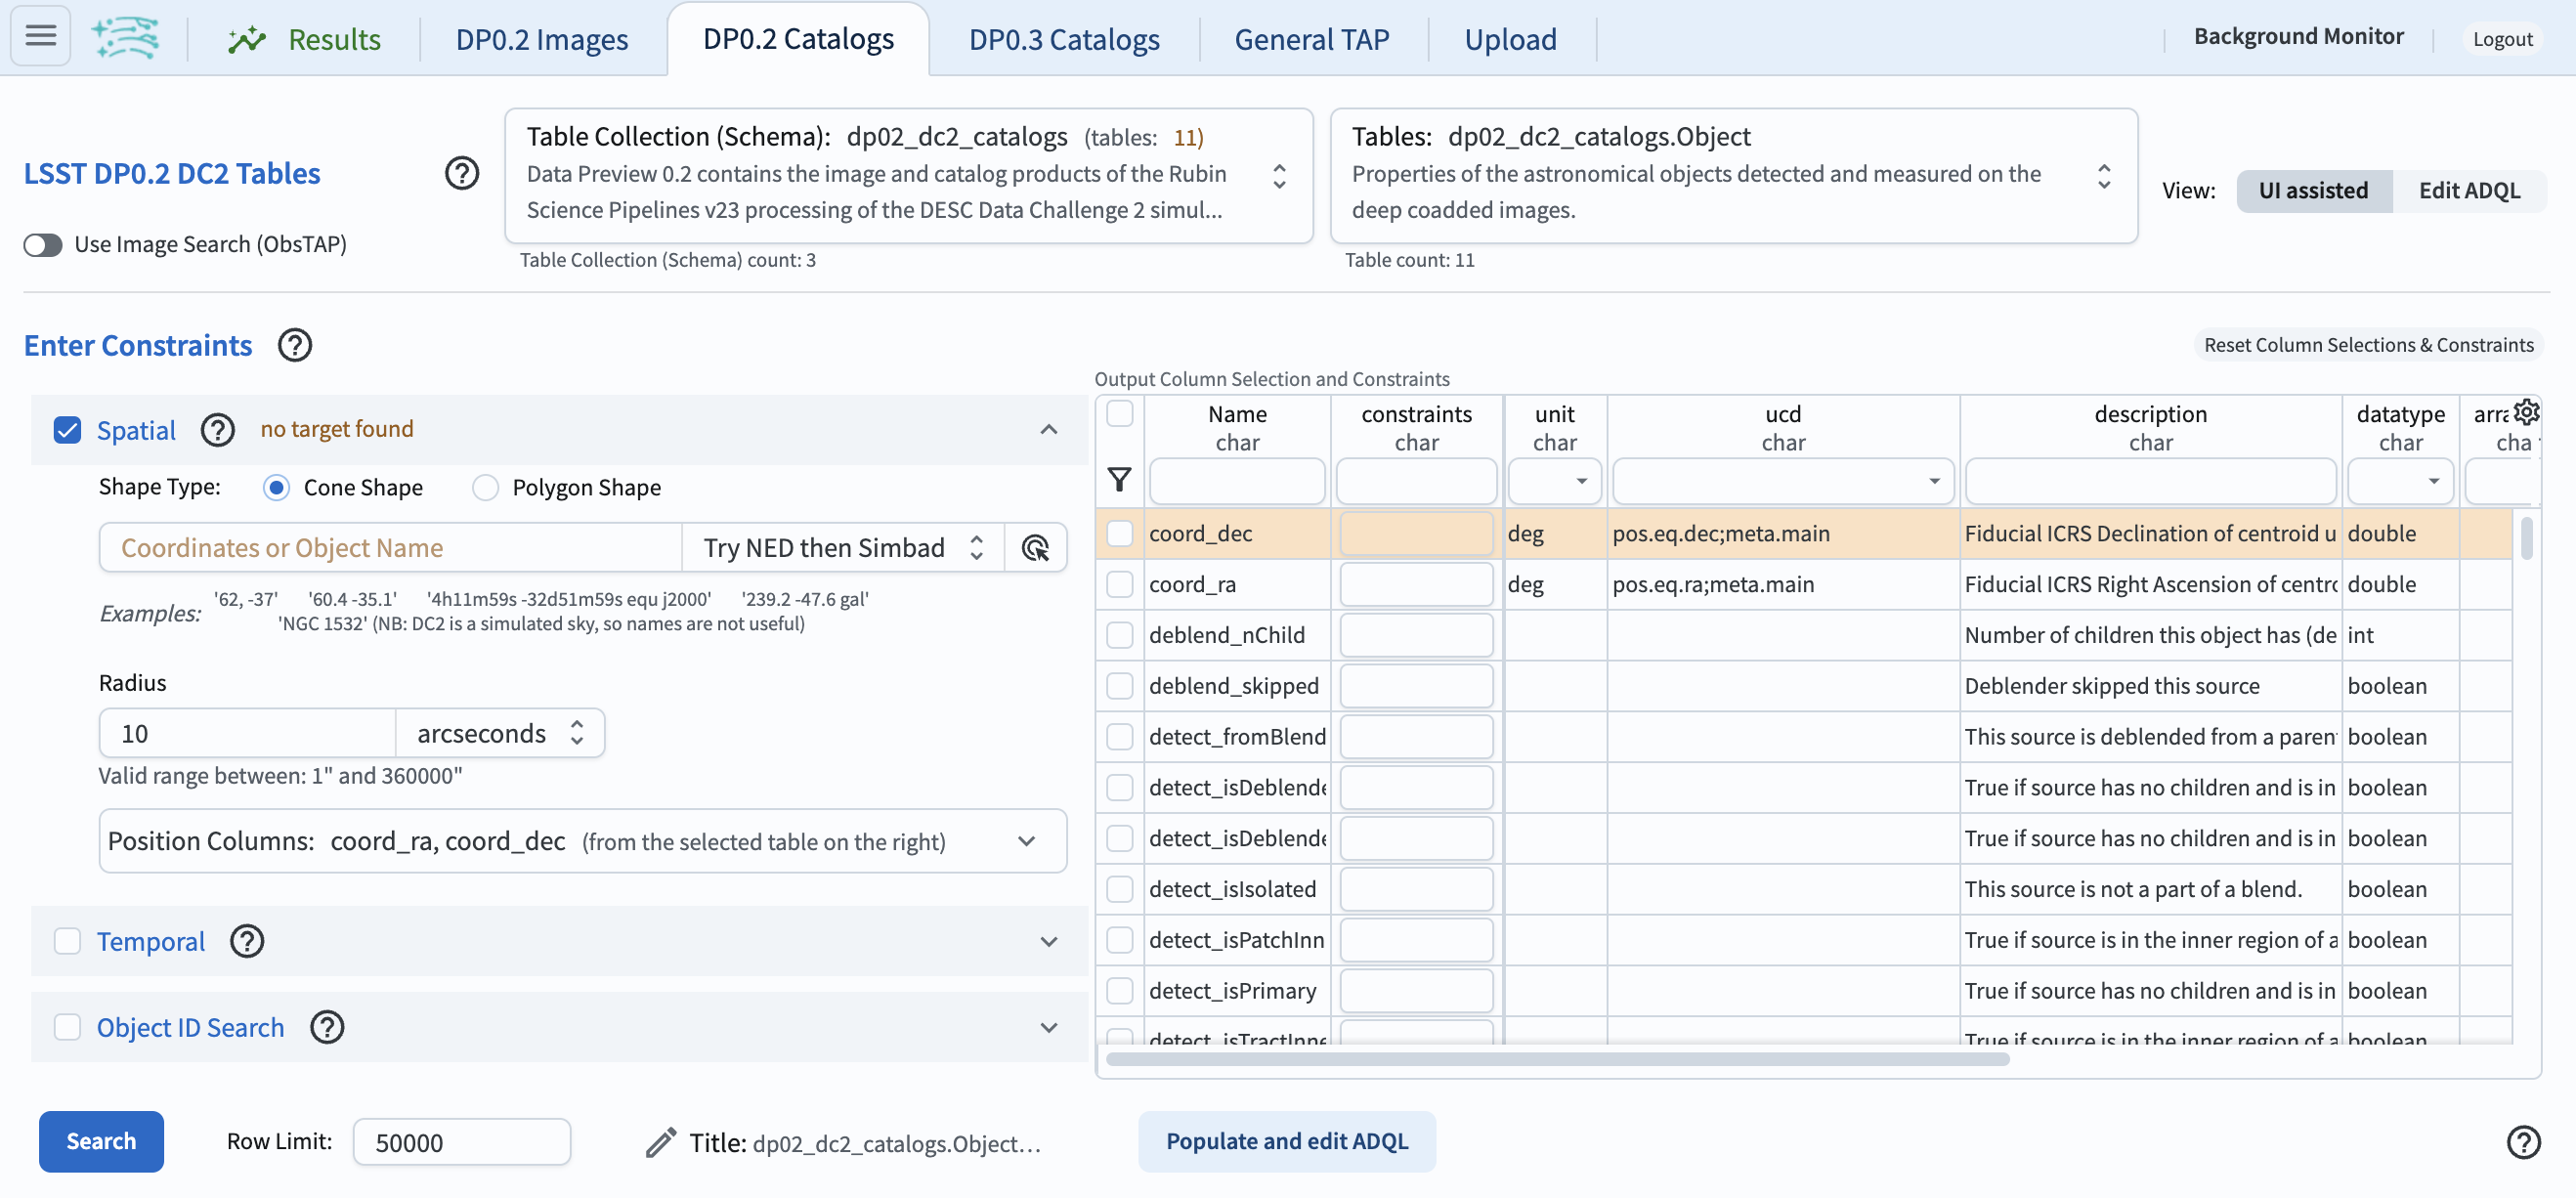
Task: Open Enter Constraints help
Action: pyautogui.click(x=294, y=345)
